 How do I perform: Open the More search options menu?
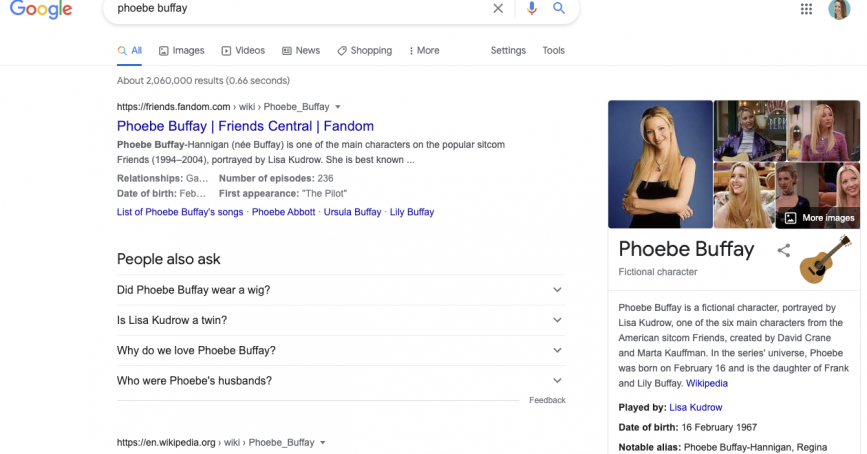[422, 51]
